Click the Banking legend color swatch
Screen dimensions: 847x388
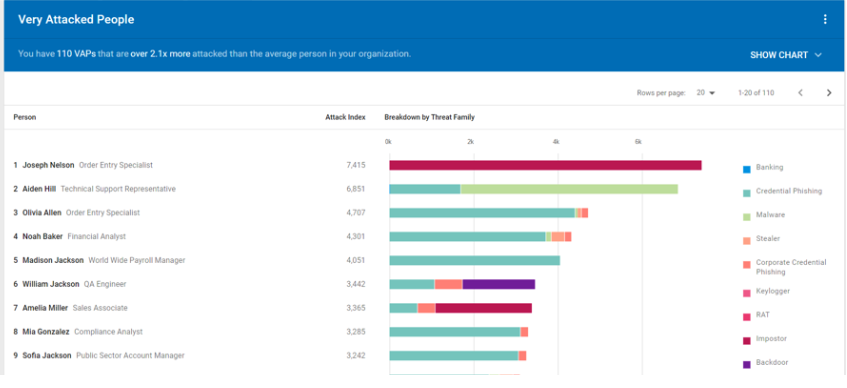point(747,170)
